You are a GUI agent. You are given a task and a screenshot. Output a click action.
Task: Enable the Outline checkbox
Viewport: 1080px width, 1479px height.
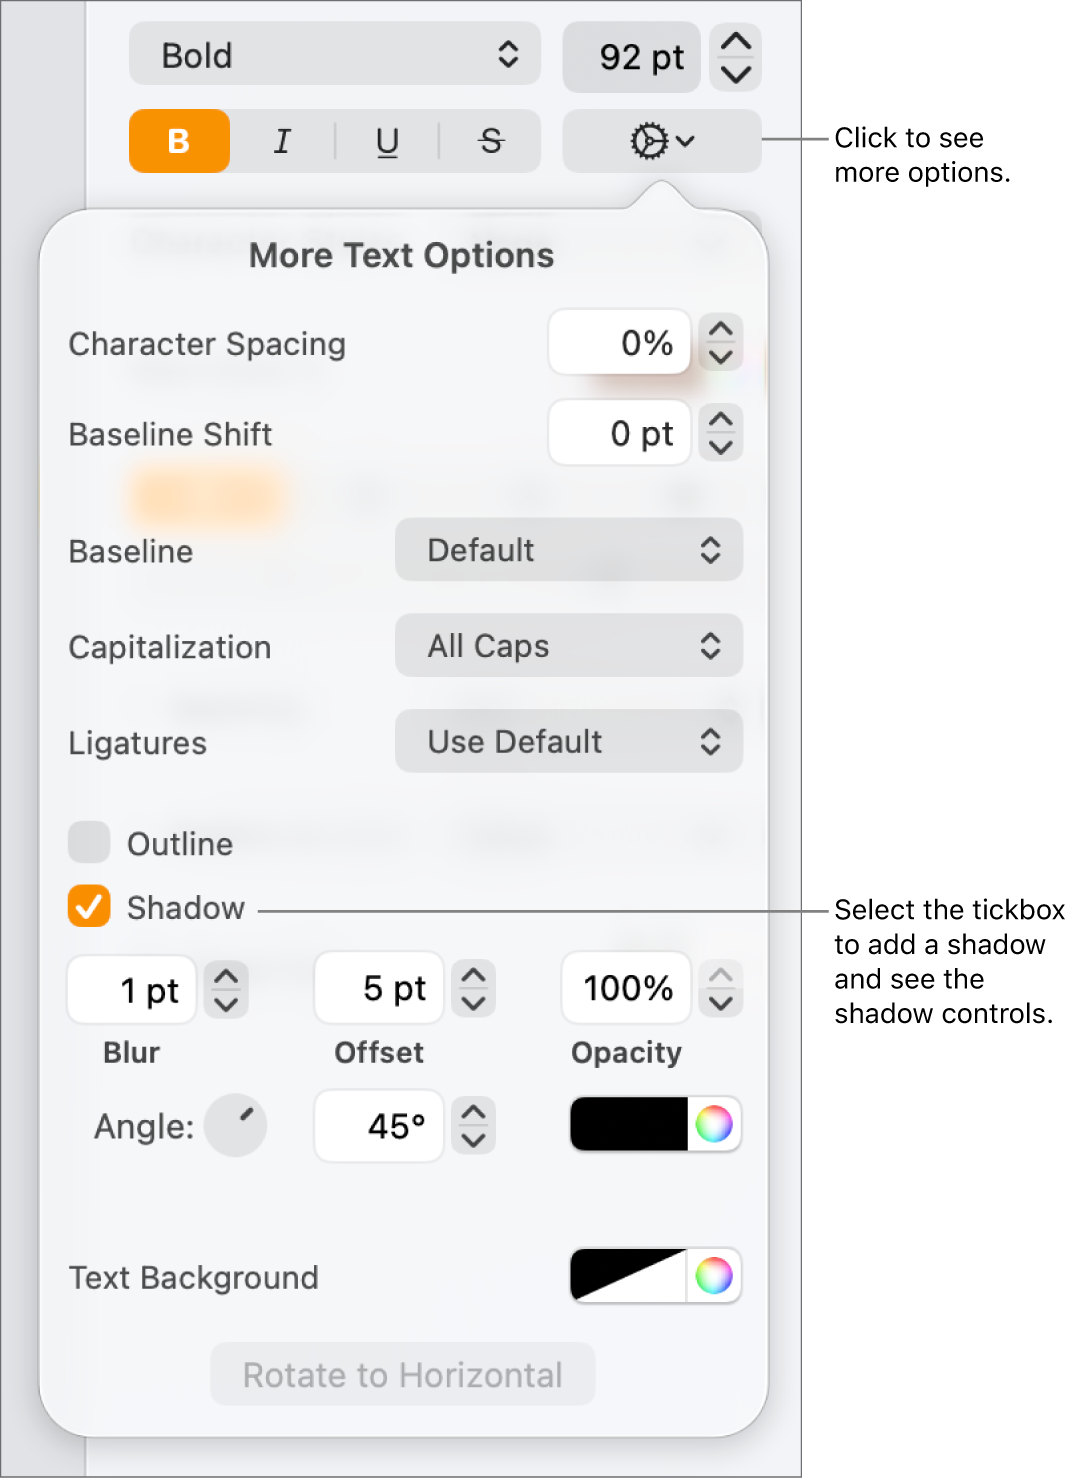[x=88, y=843]
